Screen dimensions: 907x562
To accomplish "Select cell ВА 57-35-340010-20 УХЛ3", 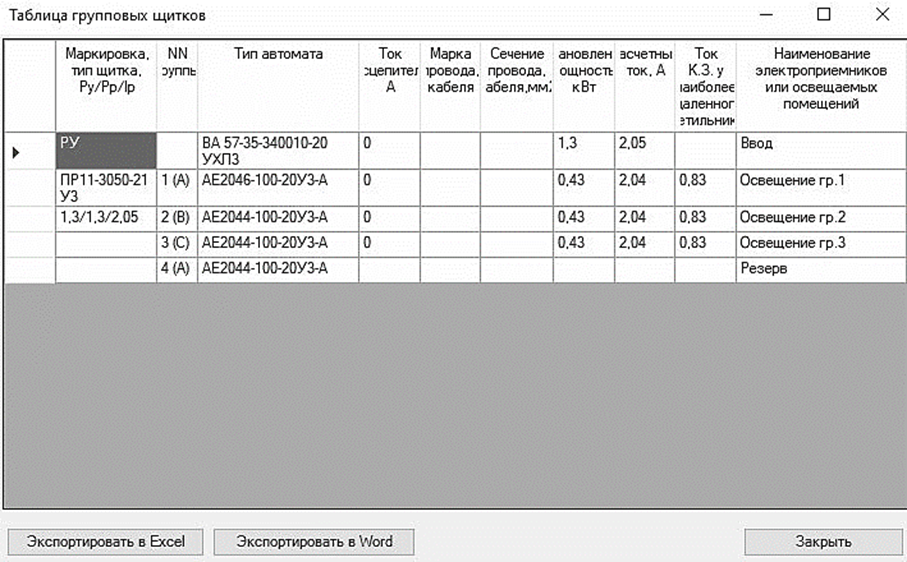I will click(278, 151).
